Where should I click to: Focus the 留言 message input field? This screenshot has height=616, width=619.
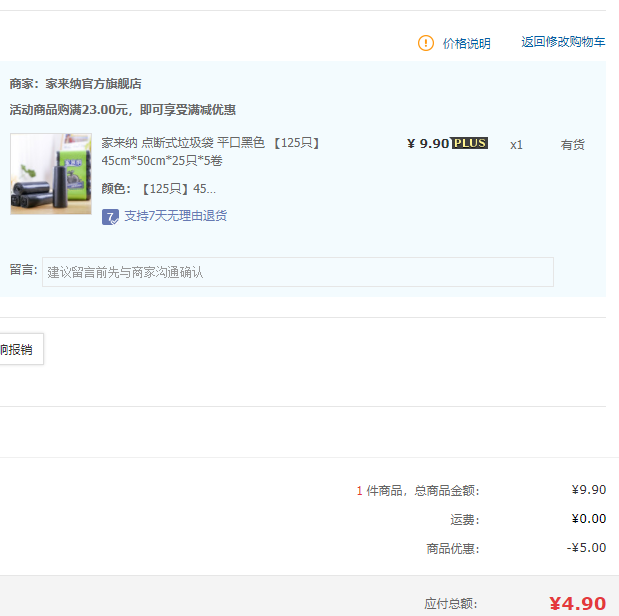click(x=297, y=272)
